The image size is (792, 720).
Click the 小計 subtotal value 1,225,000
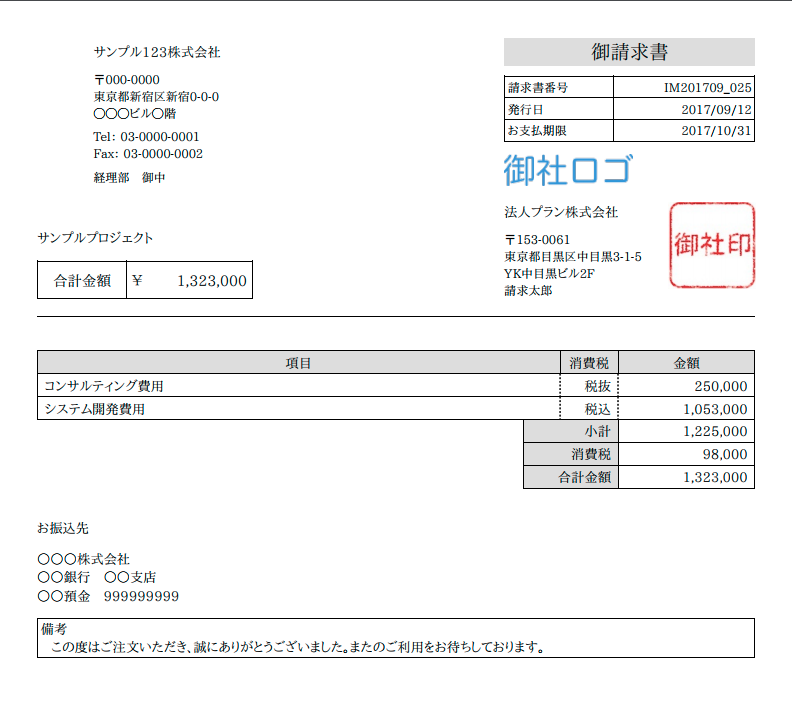click(x=714, y=432)
